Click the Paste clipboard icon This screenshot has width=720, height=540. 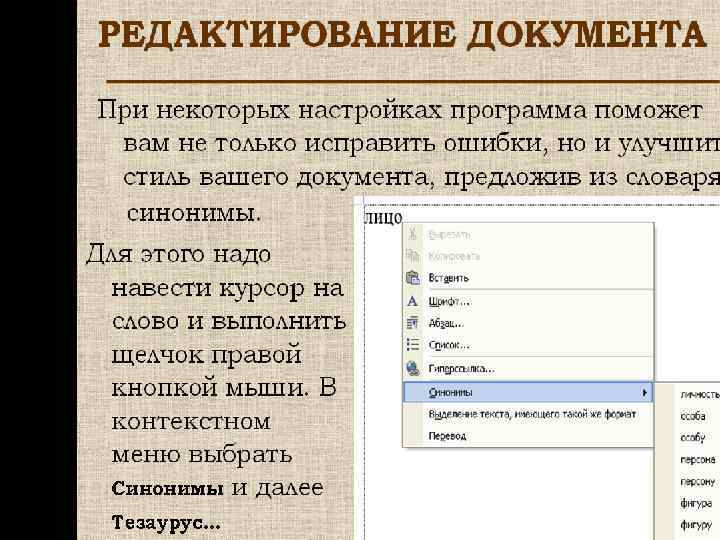413,278
